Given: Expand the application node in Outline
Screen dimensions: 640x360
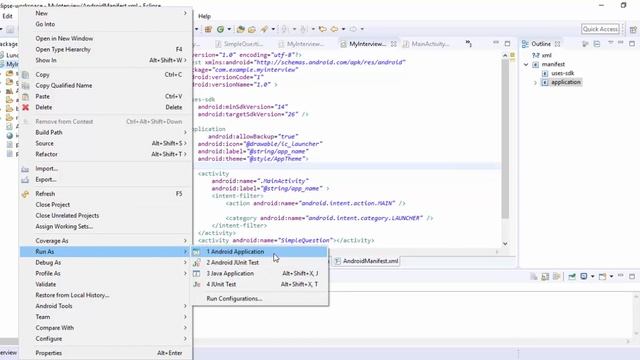Looking at the screenshot, I should click(536, 82).
